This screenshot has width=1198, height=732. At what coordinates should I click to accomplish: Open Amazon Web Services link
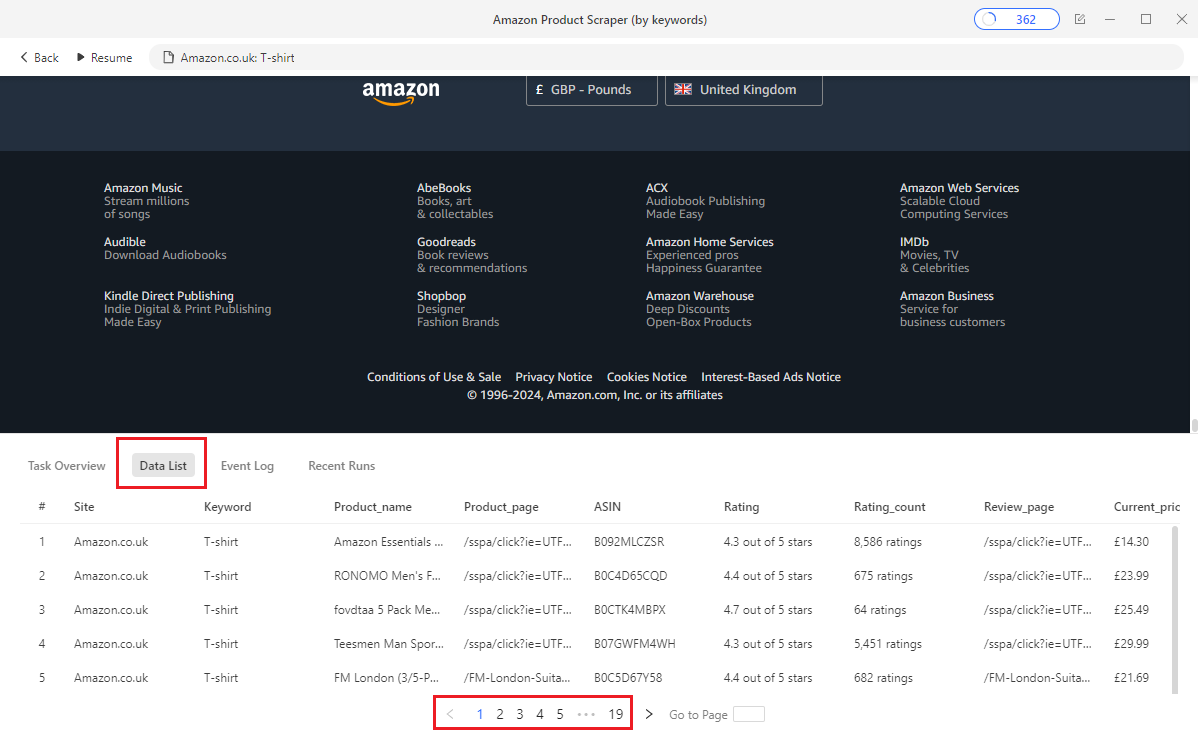pos(960,188)
